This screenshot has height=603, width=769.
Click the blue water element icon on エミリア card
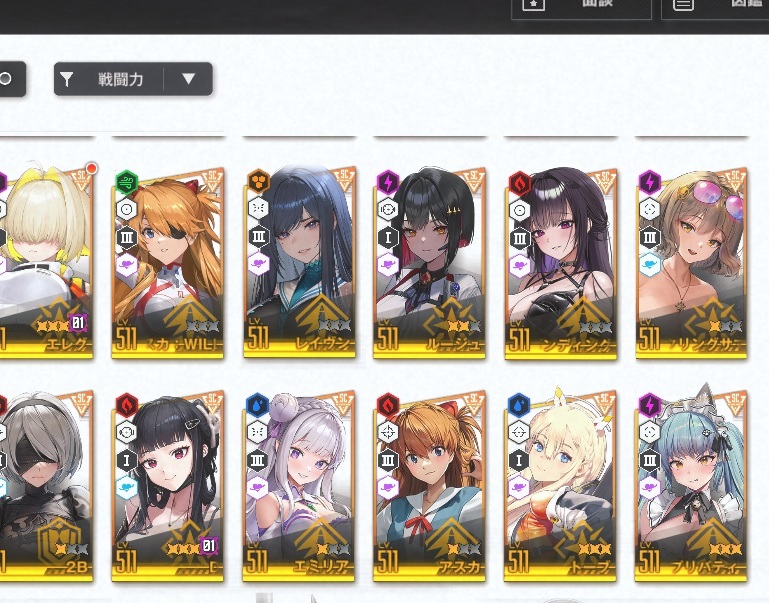coord(257,406)
